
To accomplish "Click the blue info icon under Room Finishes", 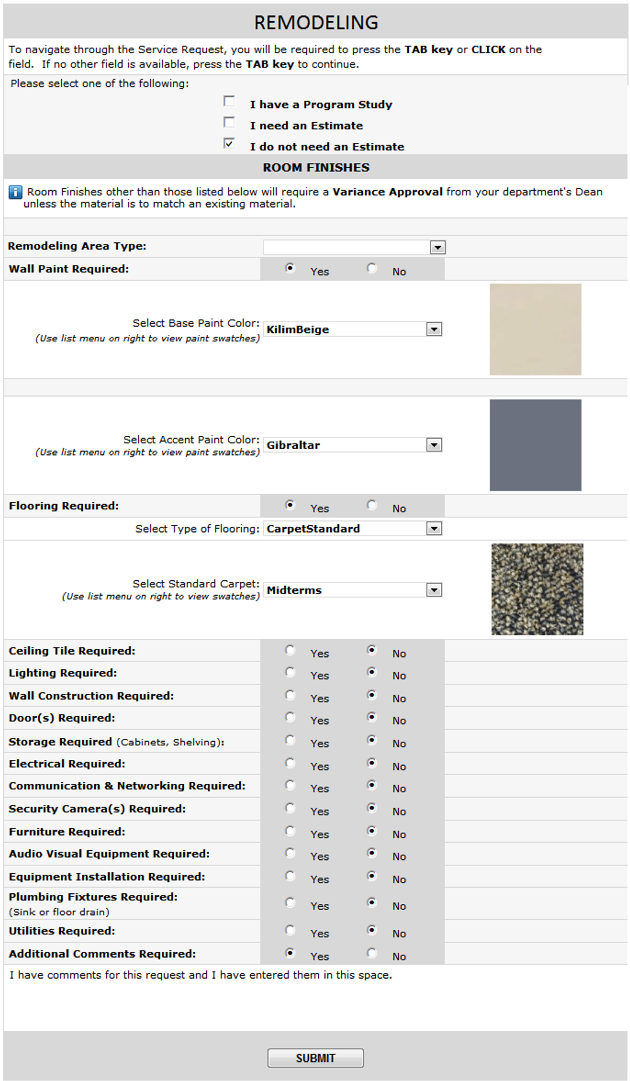I will point(15,192).
